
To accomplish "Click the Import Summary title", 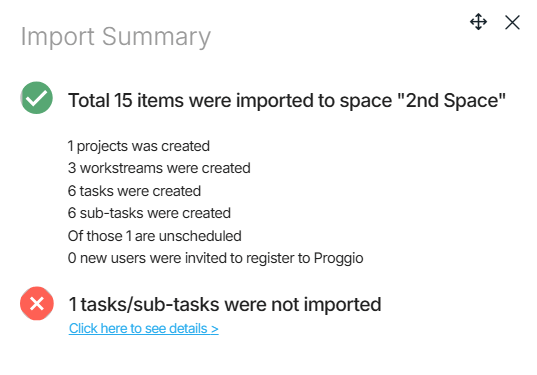I will (x=116, y=37).
